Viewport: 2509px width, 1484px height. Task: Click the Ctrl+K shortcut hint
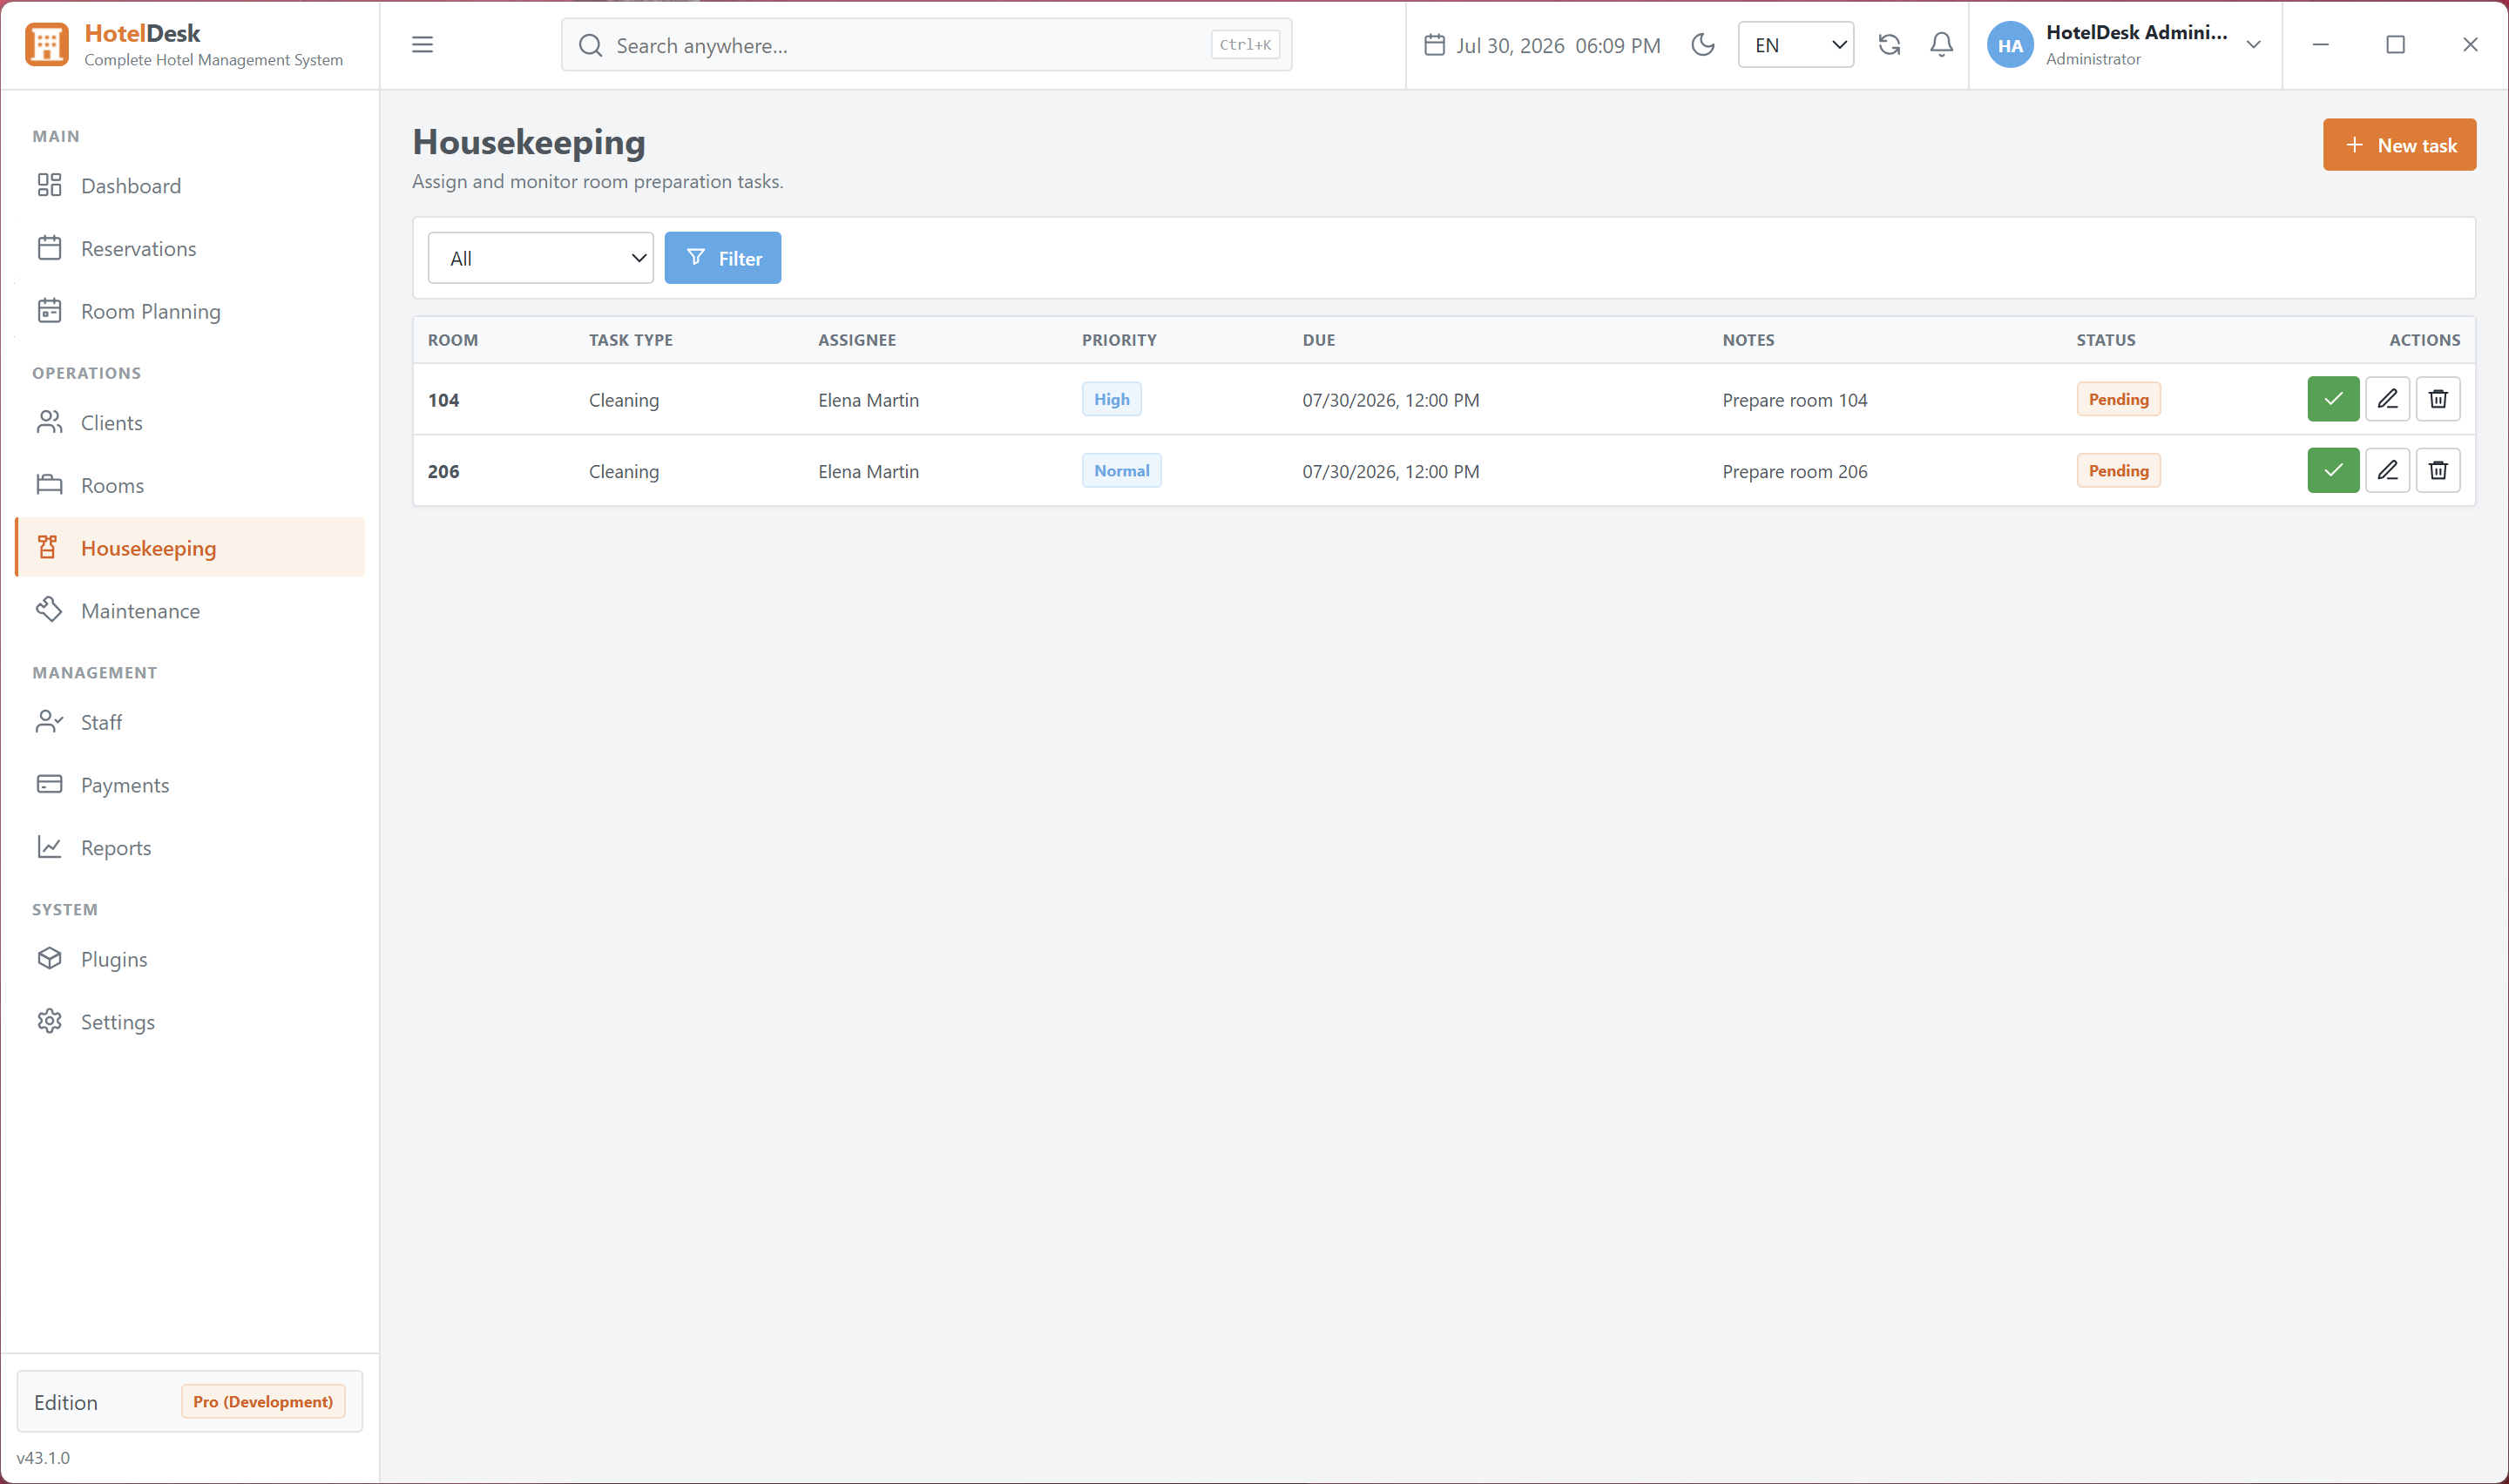coord(1245,45)
